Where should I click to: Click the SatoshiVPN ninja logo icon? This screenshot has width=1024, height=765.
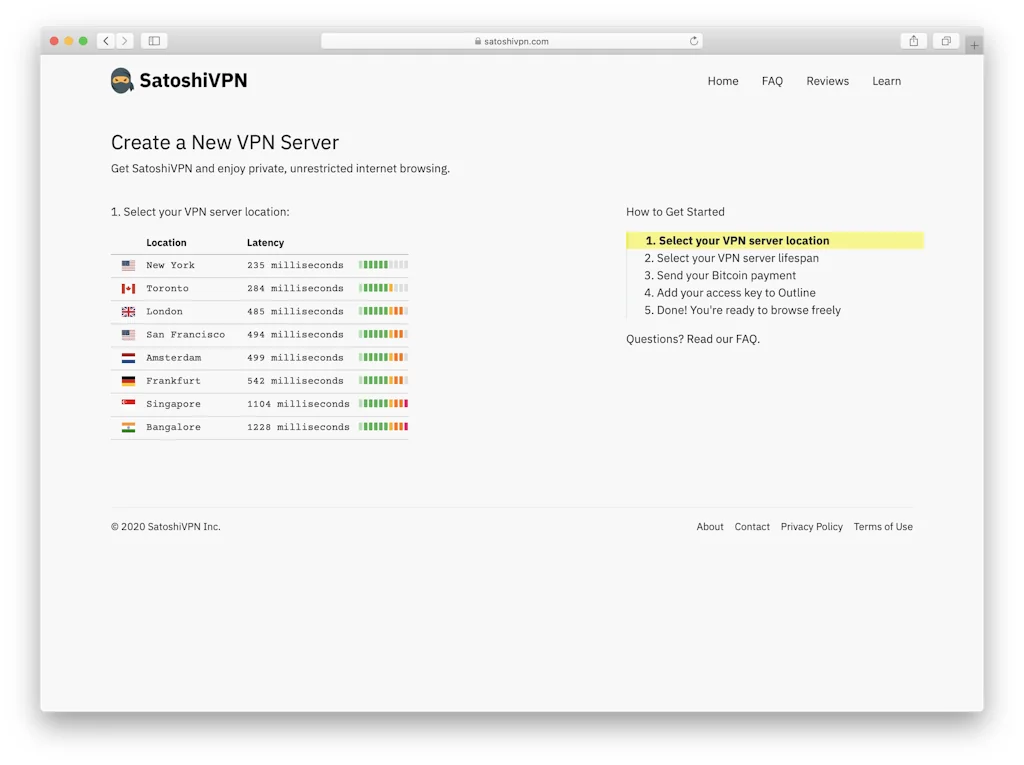tap(122, 81)
